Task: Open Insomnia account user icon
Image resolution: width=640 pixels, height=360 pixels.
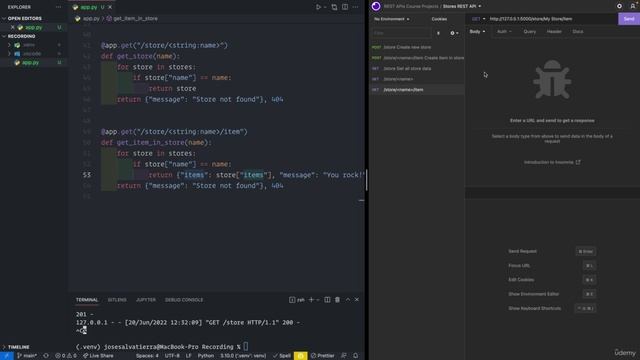Action: pyautogui.click(x=633, y=6)
